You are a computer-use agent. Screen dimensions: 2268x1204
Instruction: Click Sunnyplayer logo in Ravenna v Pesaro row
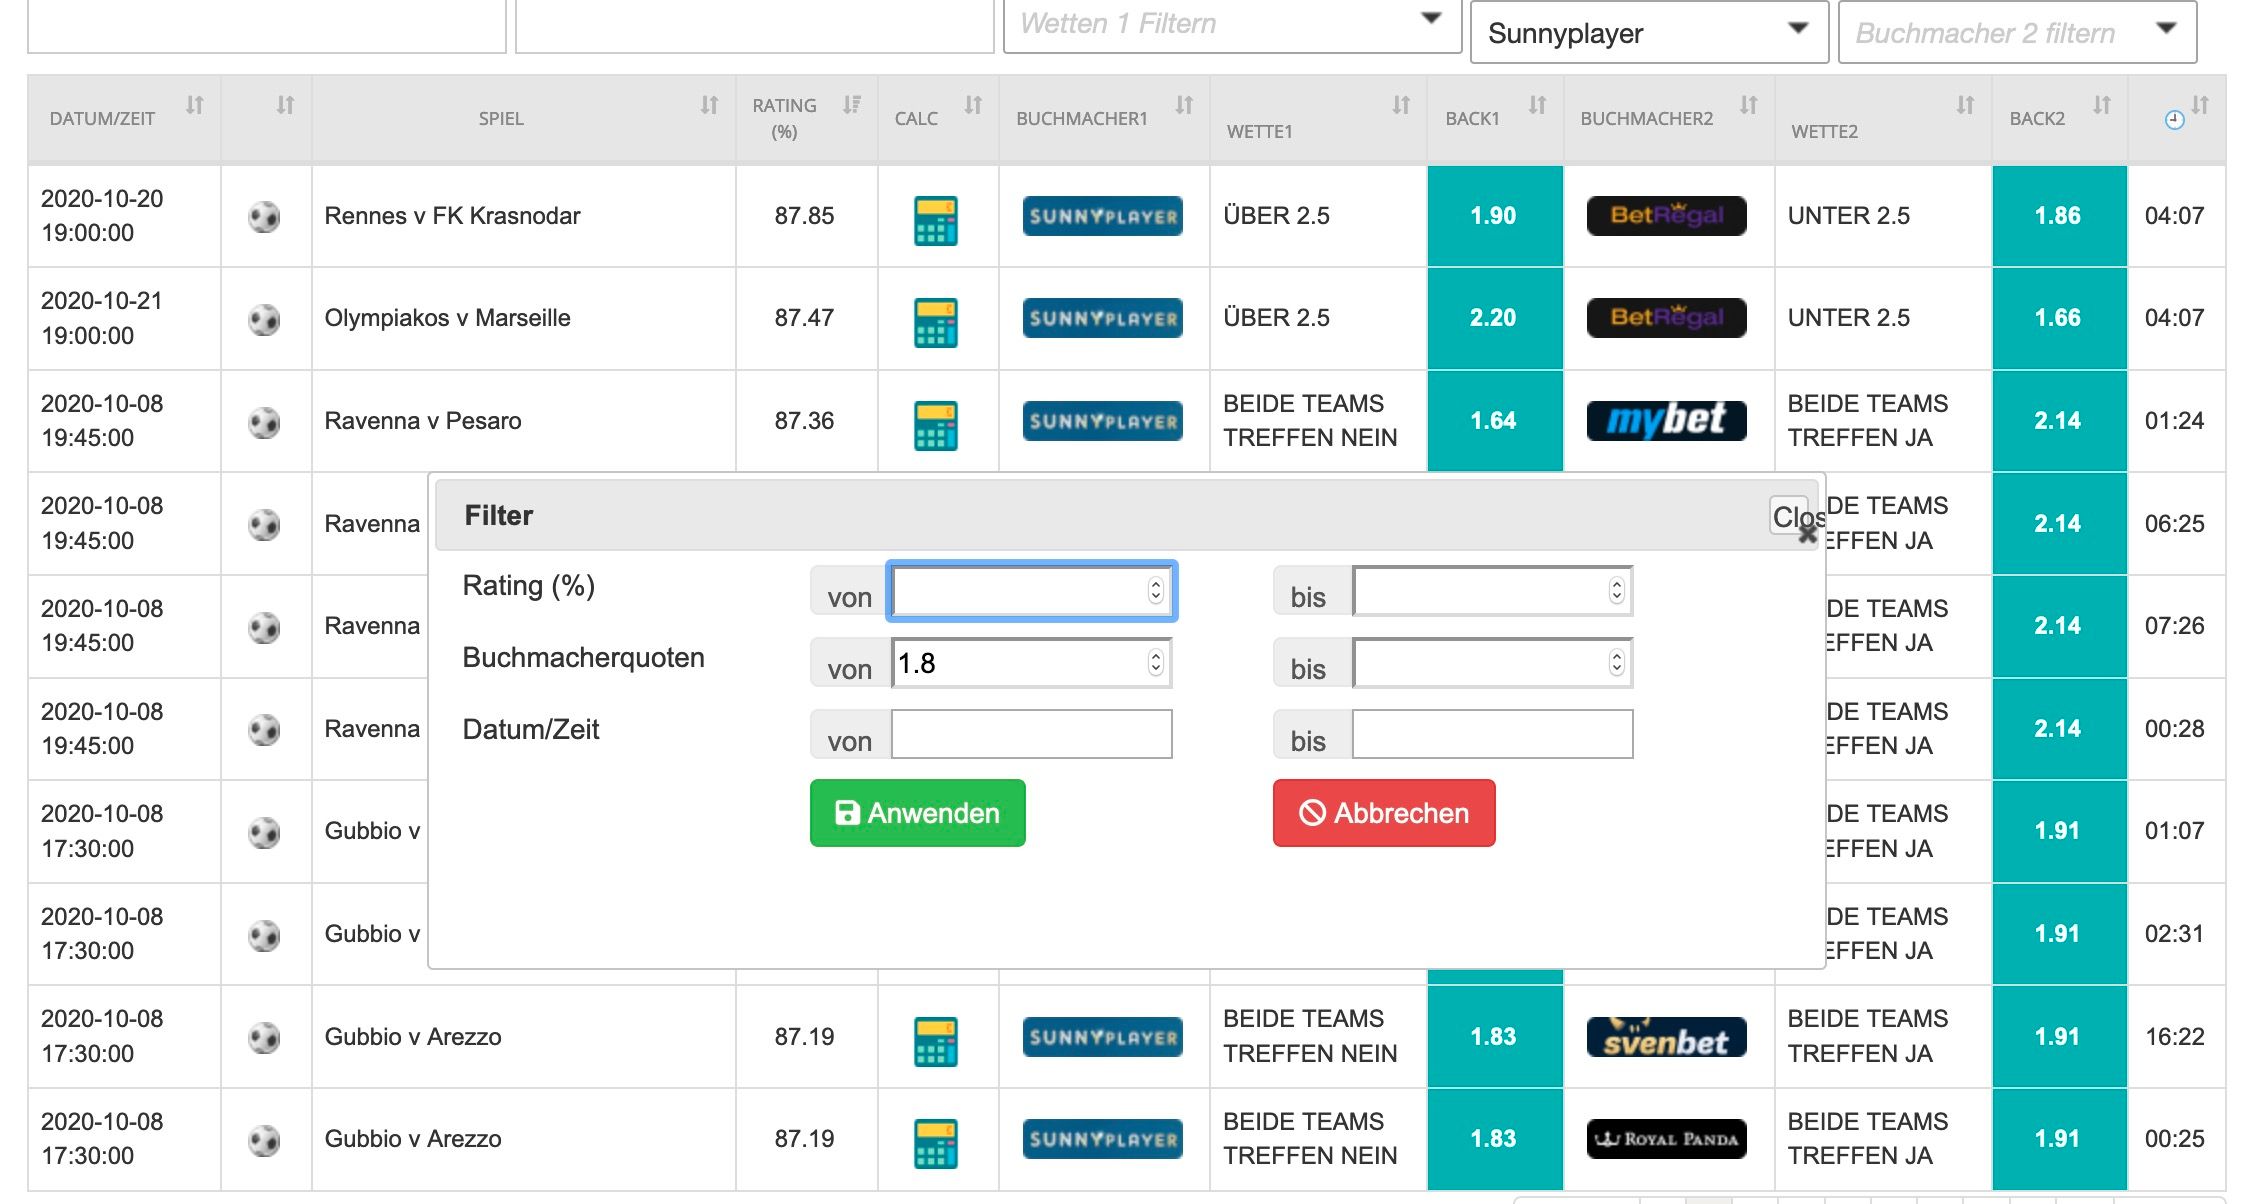(x=1102, y=421)
